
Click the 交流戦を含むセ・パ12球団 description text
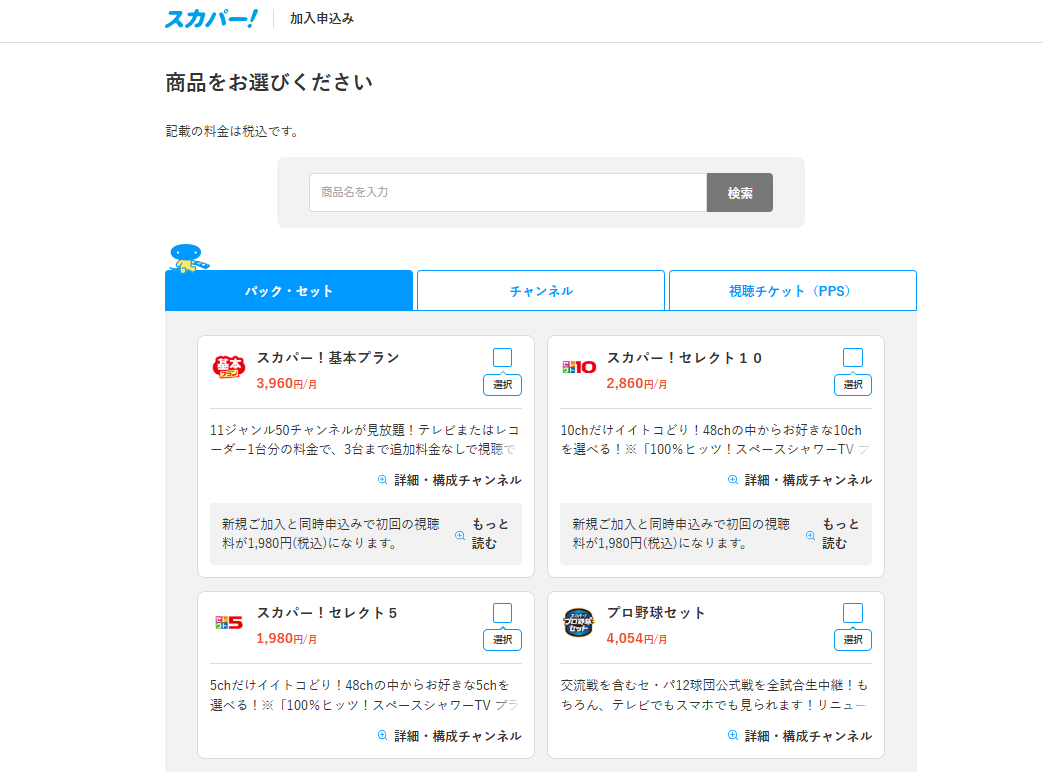click(x=715, y=695)
